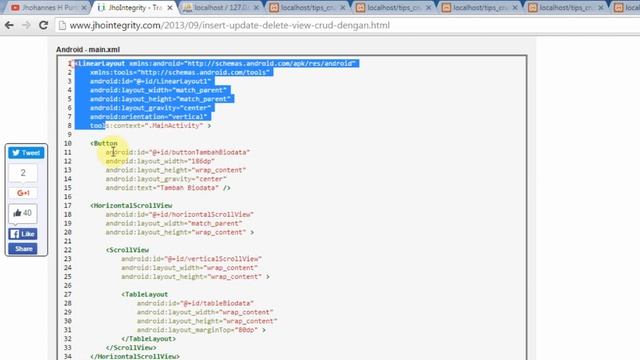Close the localhost / 127.0 tab

[256, 8]
